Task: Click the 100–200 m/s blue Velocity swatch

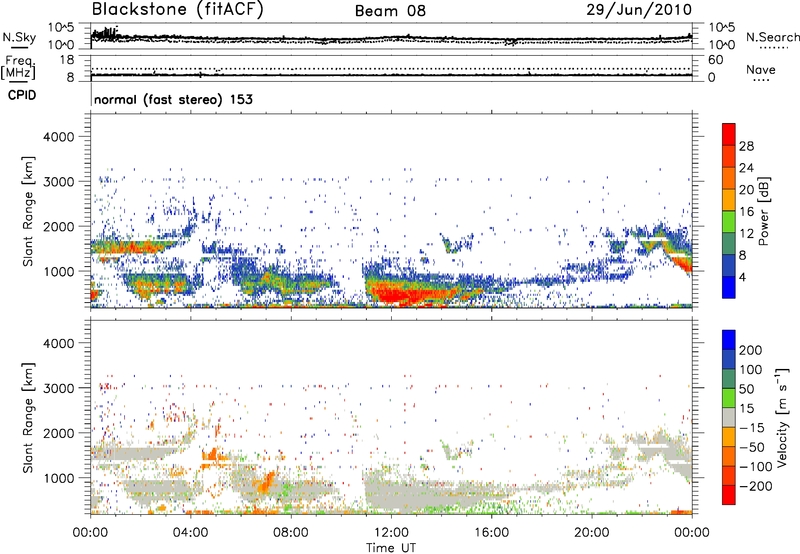Action: [729, 359]
